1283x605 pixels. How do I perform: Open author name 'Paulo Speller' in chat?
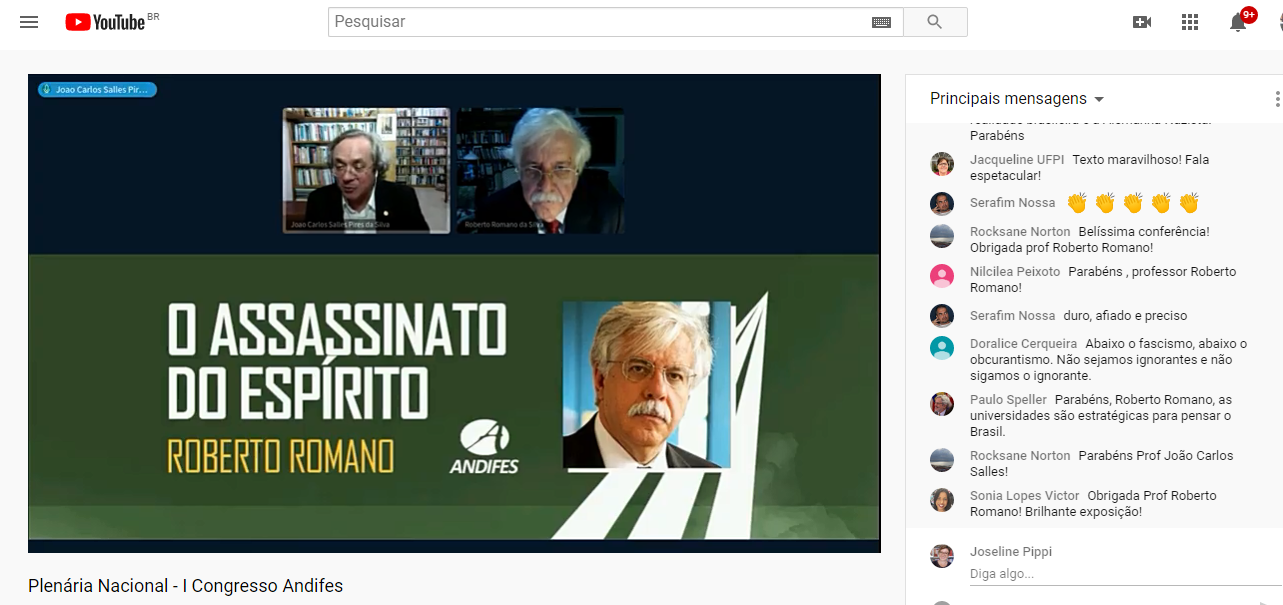pyautogui.click(x=1008, y=400)
